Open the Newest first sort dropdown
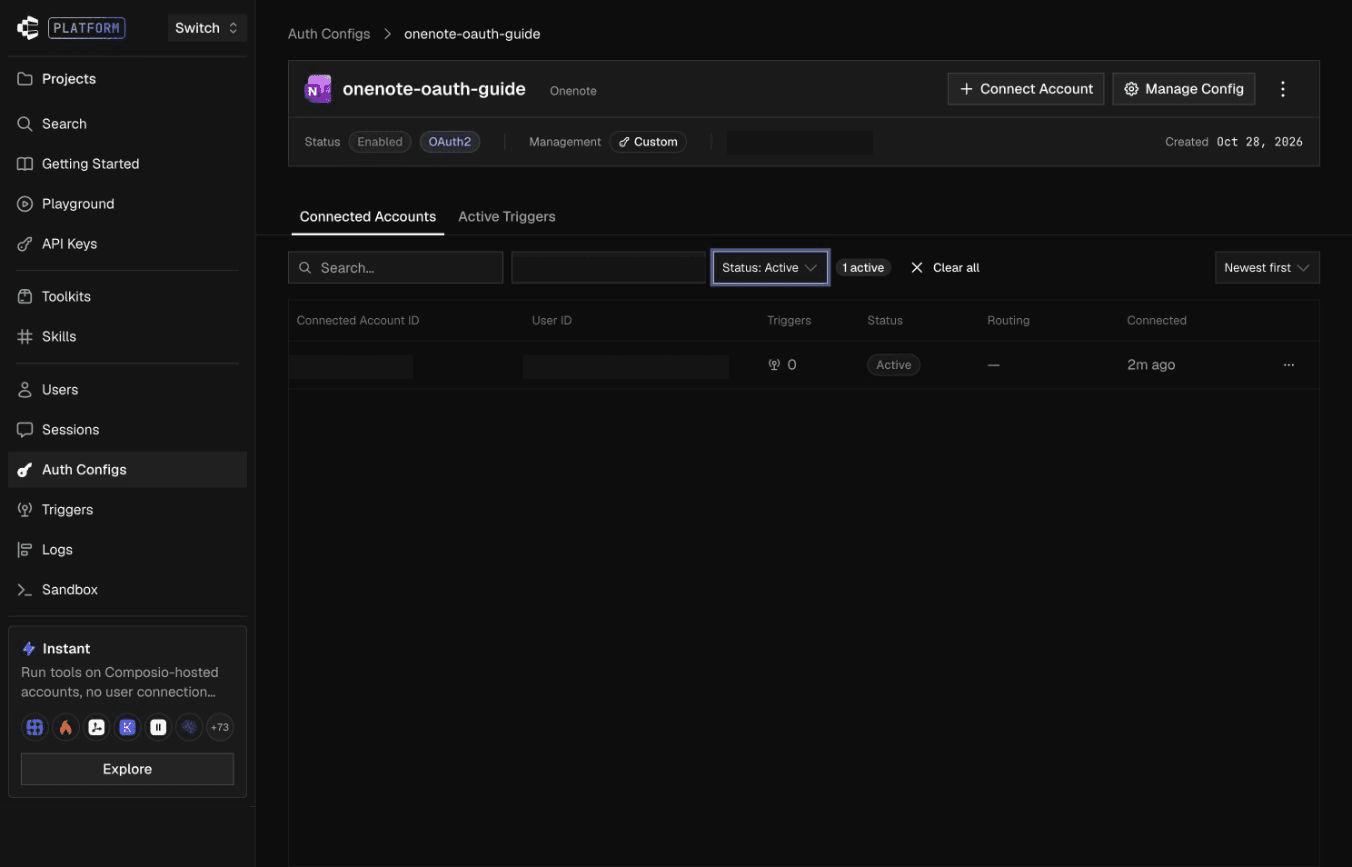Image resolution: width=1352 pixels, height=867 pixels. [1267, 268]
